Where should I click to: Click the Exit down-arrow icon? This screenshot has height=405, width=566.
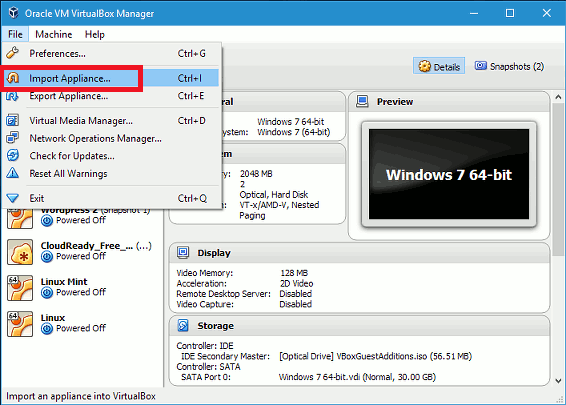tap(13, 198)
